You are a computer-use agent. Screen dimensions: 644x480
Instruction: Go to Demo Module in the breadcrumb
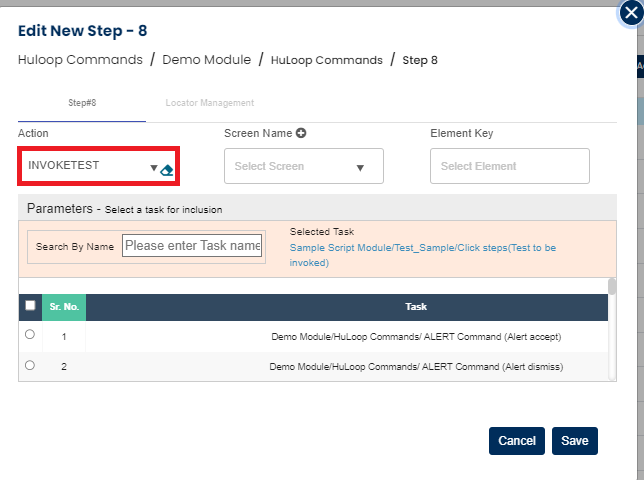pyautogui.click(x=206, y=60)
